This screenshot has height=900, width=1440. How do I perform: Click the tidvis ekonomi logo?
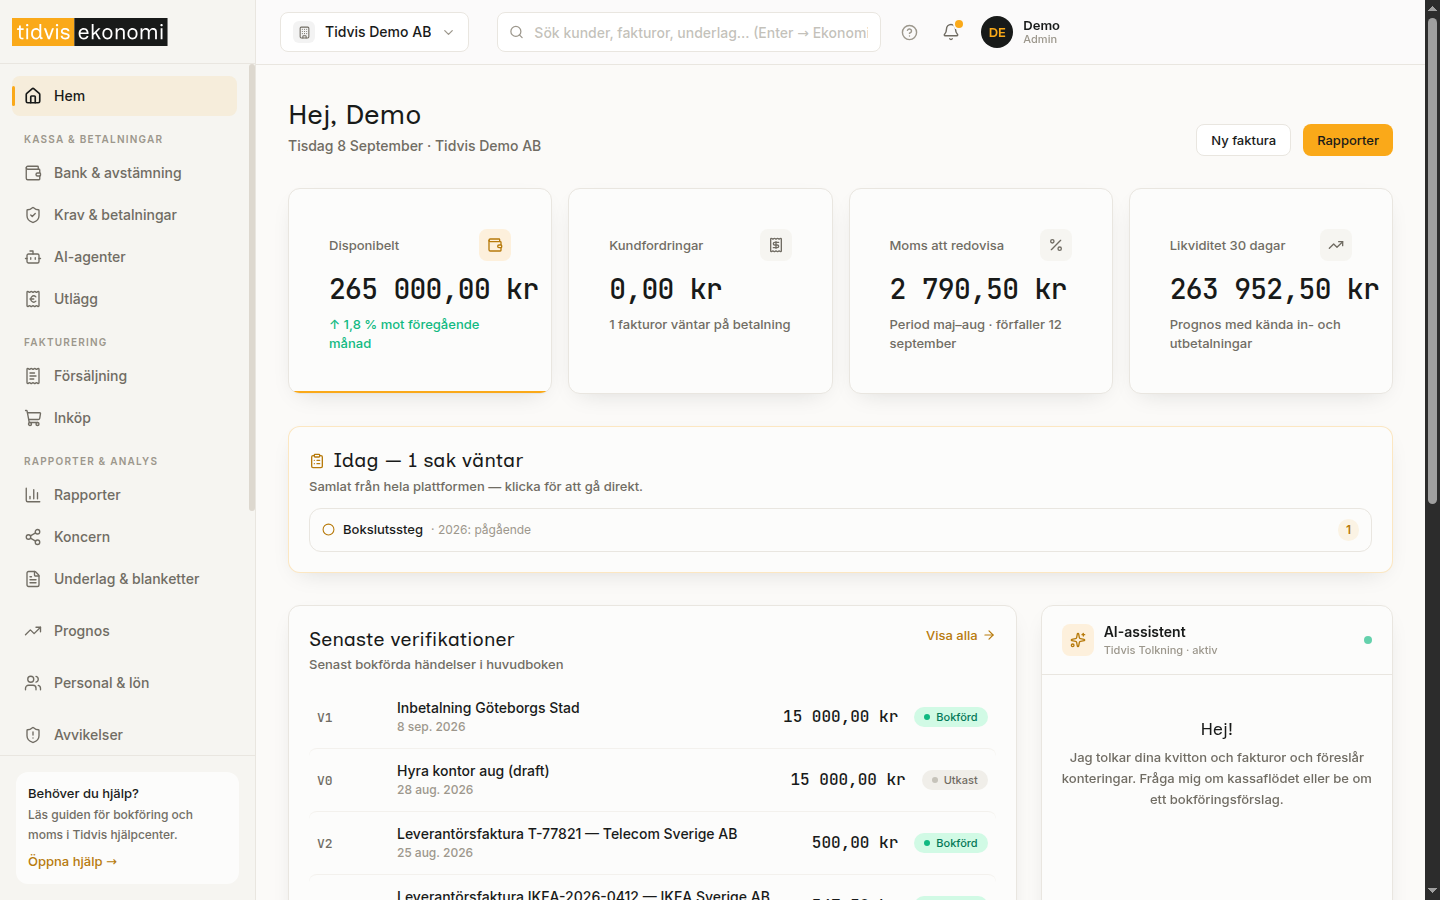90,32
